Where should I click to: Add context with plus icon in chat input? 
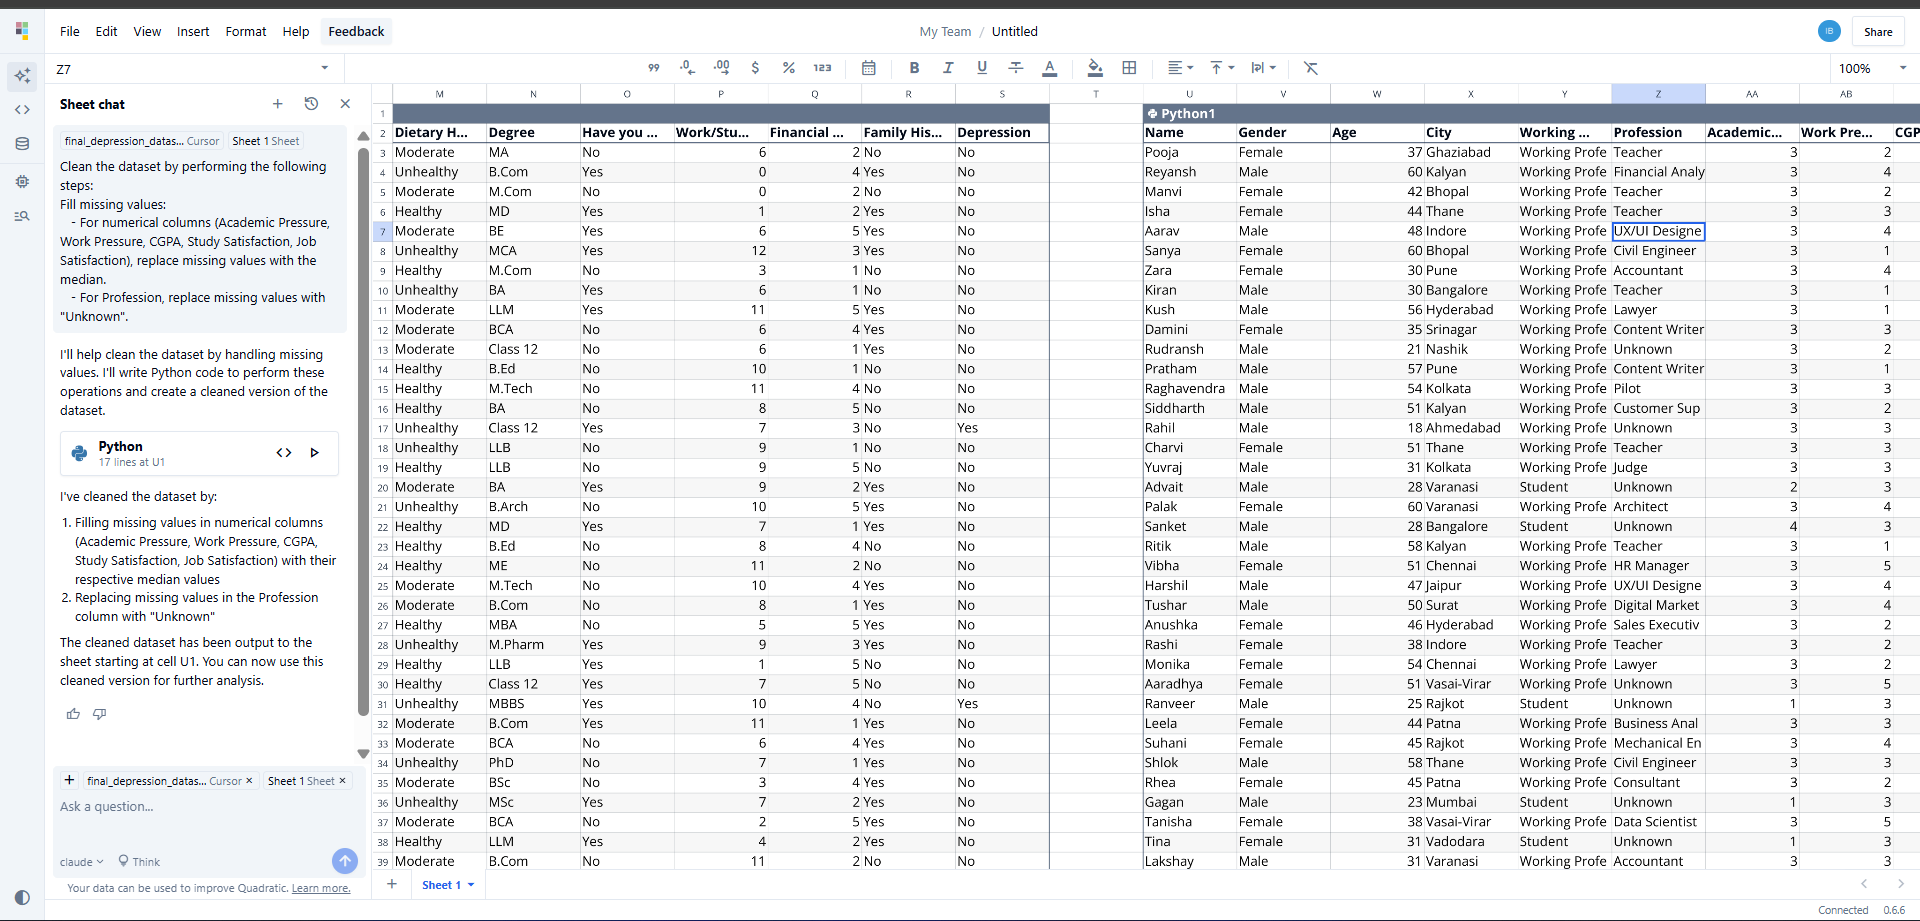point(69,781)
